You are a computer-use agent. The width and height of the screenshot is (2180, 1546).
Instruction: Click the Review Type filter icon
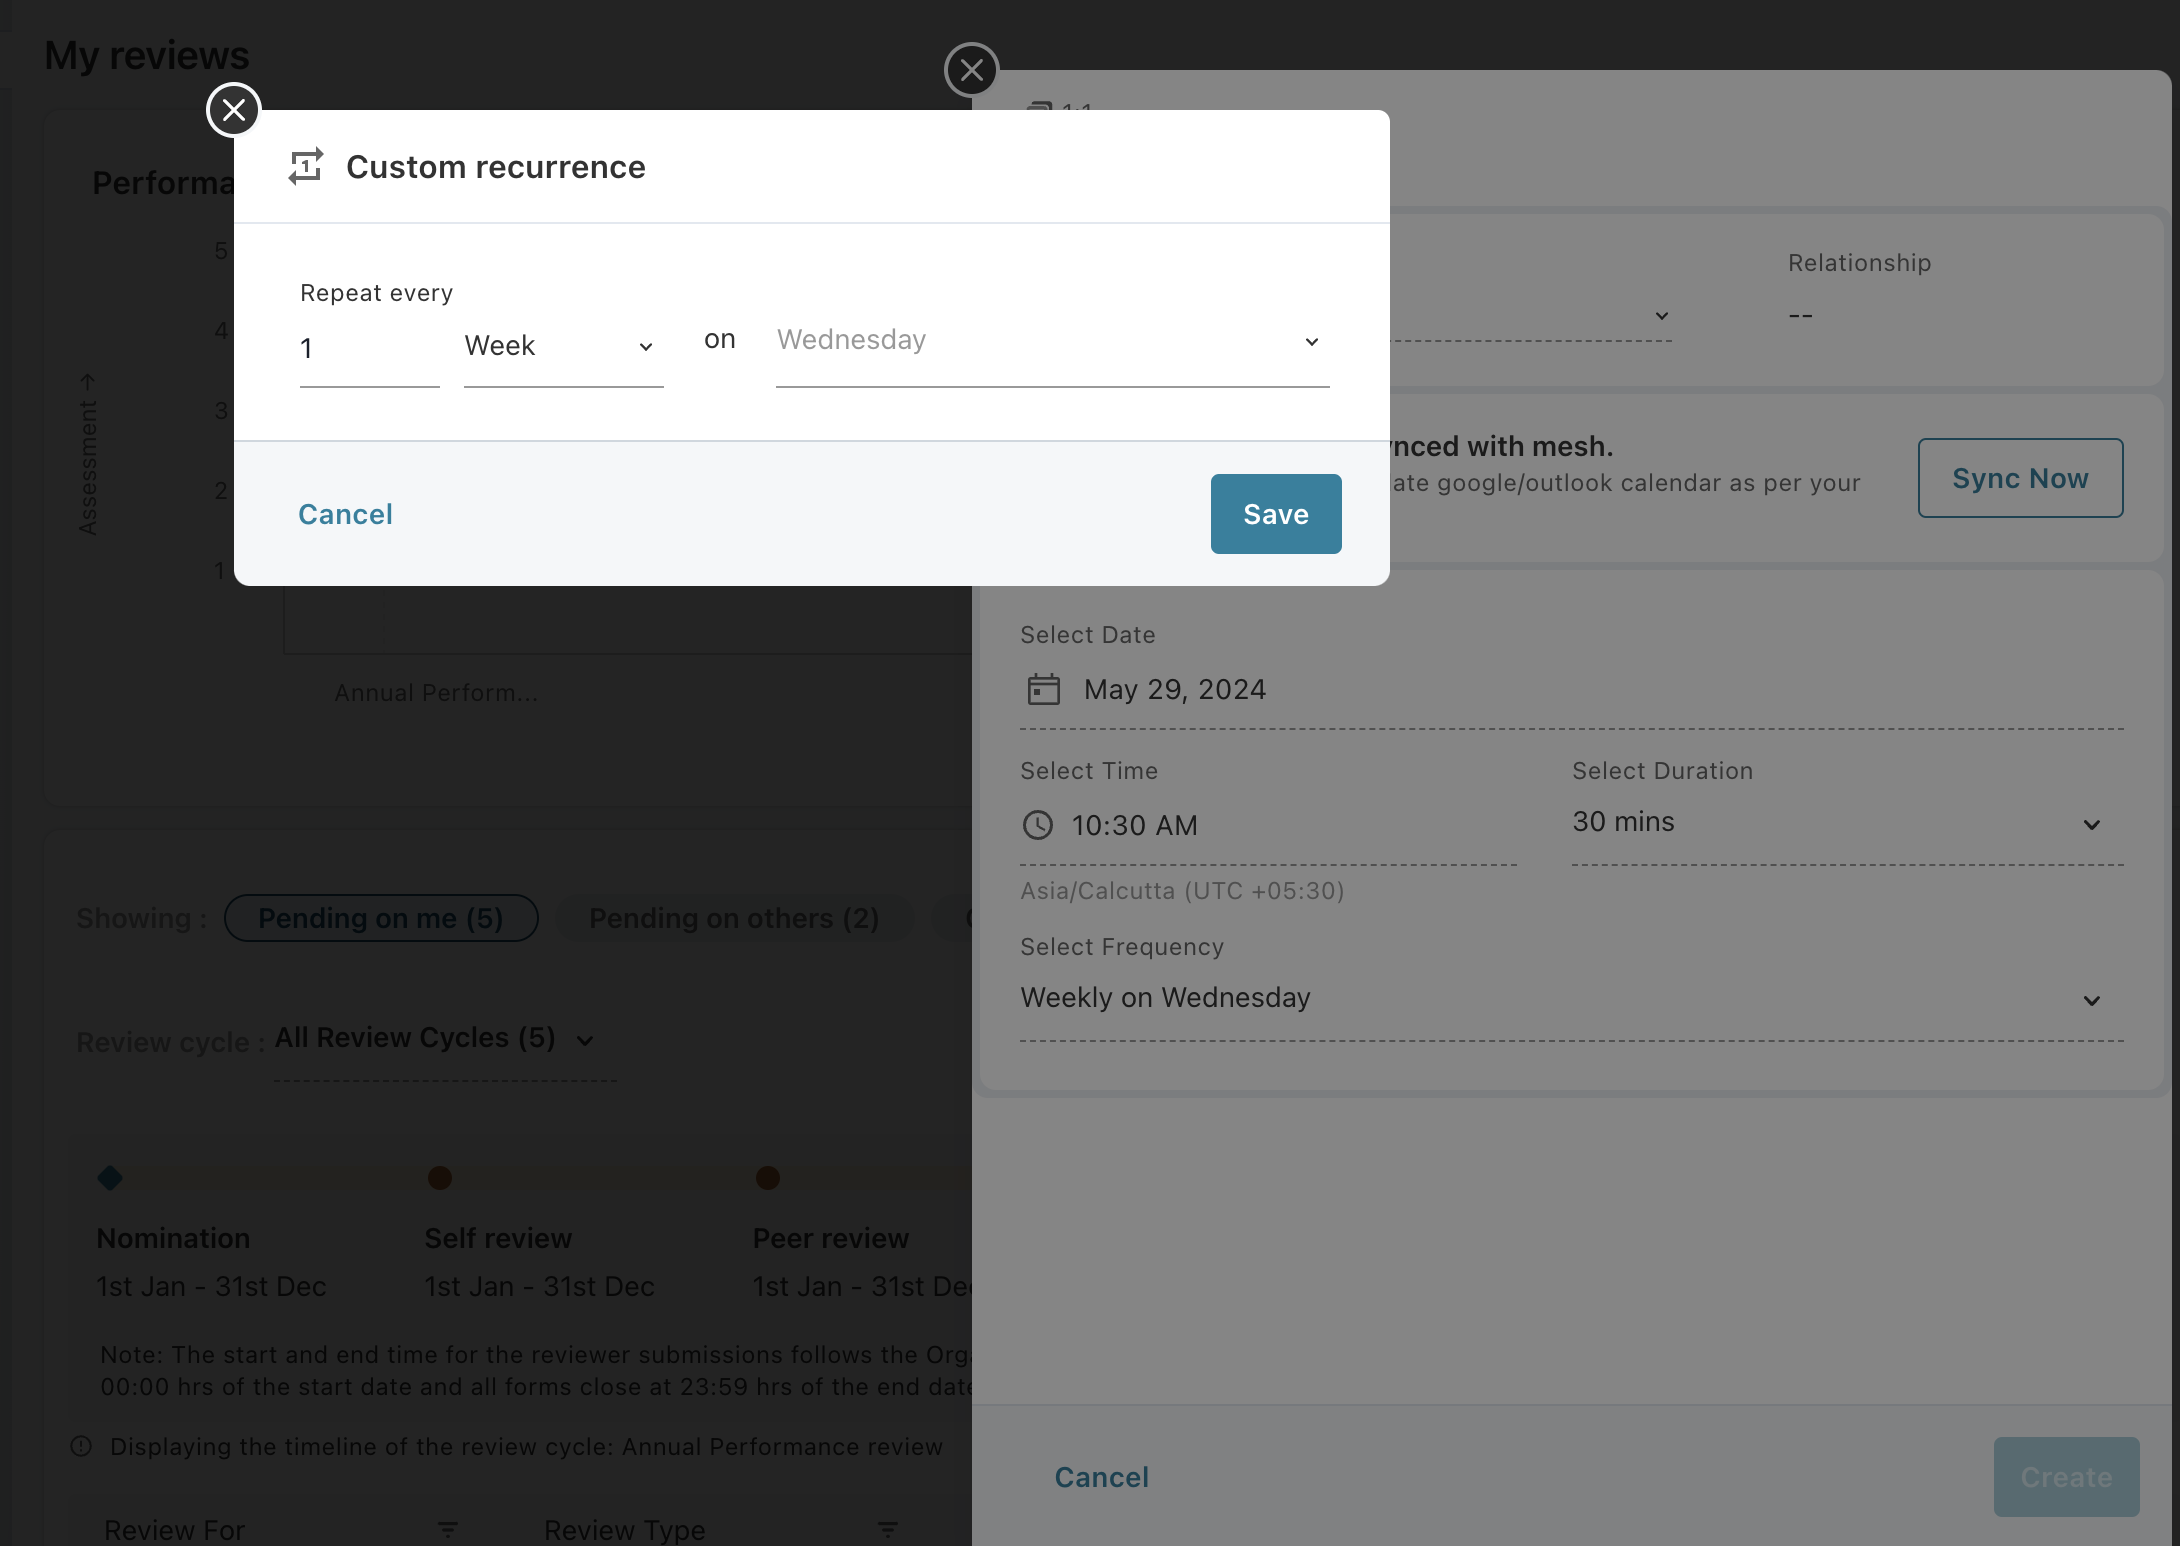888,1530
